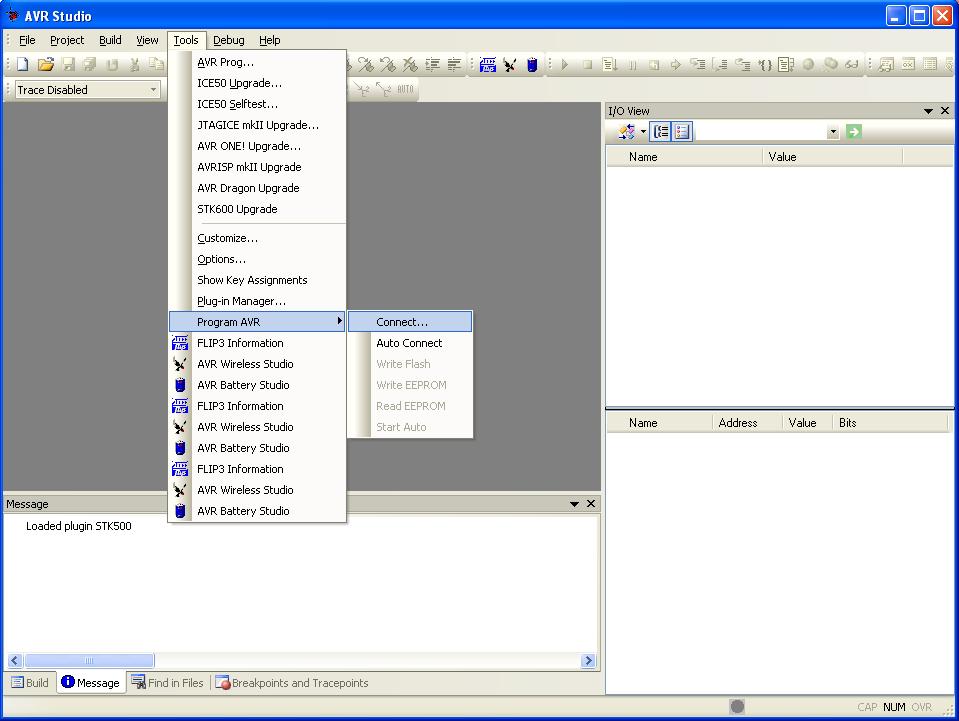The width and height of the screenshot is (959, 721).
Task: Switch to the Build tab
Action: [30, 683]
